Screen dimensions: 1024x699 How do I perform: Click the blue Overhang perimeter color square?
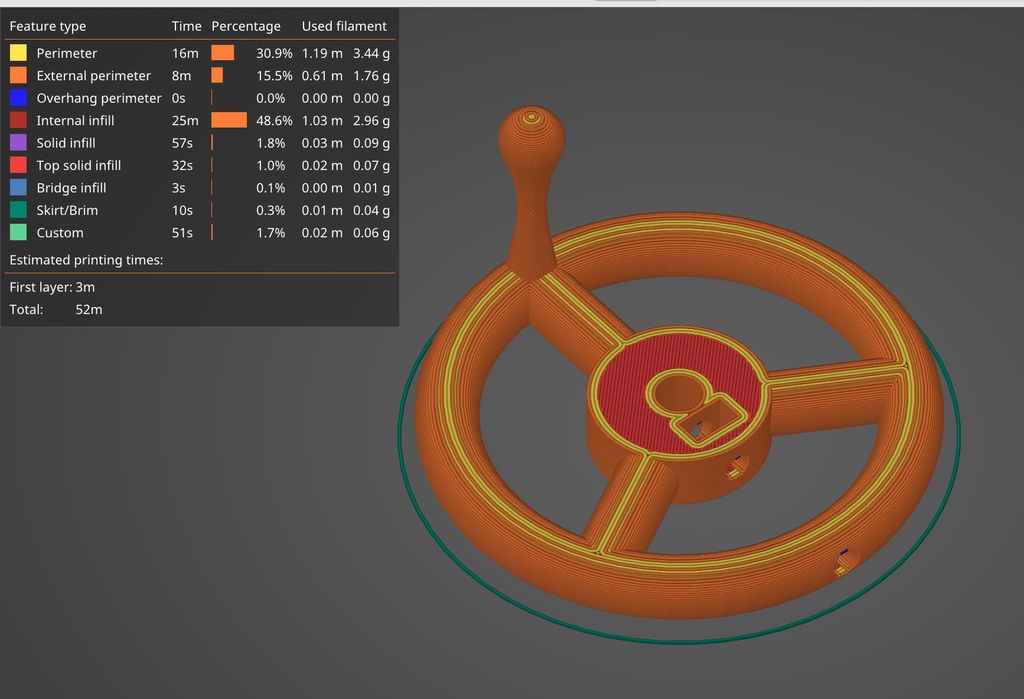click(x=16, y=98)
